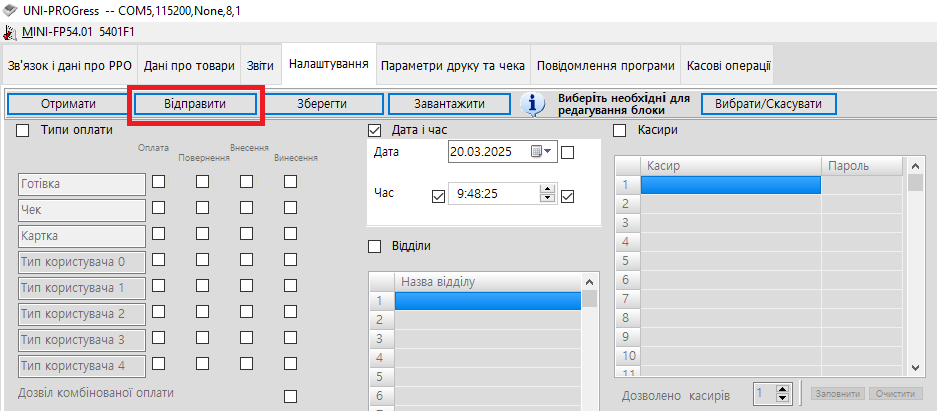Click the Очистити button
Screen dimensions: 937x411
click(x=896, y=394)
